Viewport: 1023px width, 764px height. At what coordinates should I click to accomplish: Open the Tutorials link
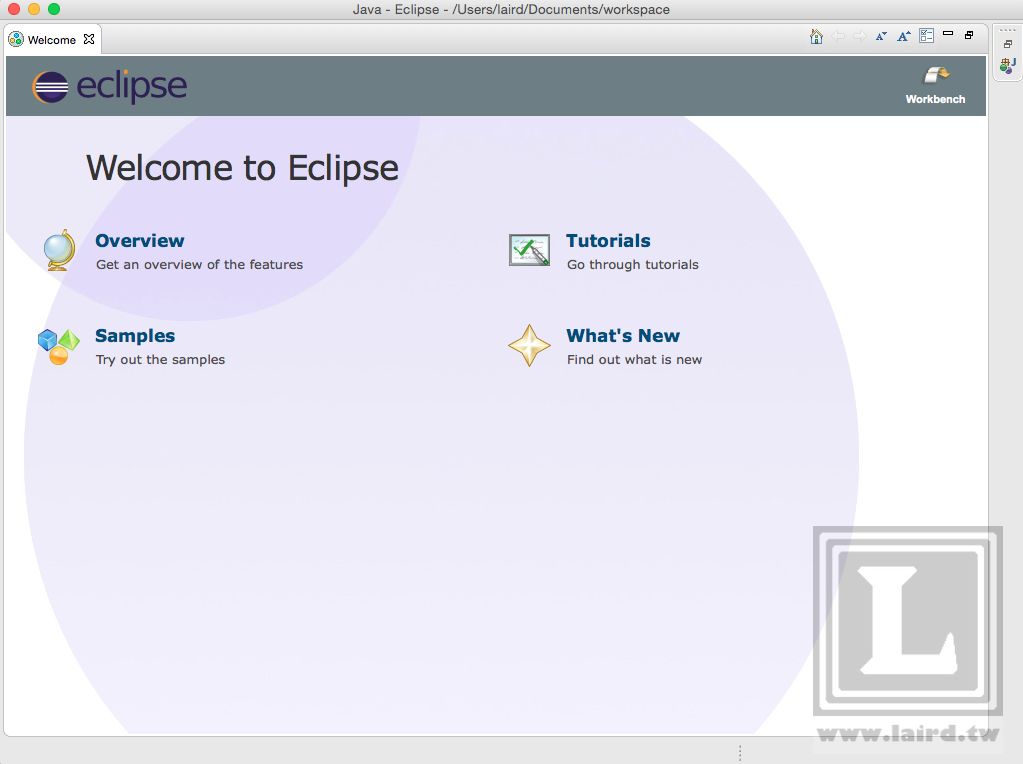pyautogui.click(x=608, y=240)
